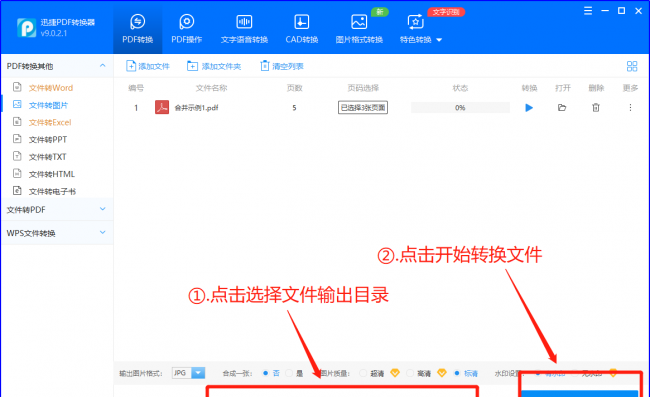This screenshot has width=650, height=397.
Task: Open the PDF转换 tab icon
Action: (x=138, y=22)
